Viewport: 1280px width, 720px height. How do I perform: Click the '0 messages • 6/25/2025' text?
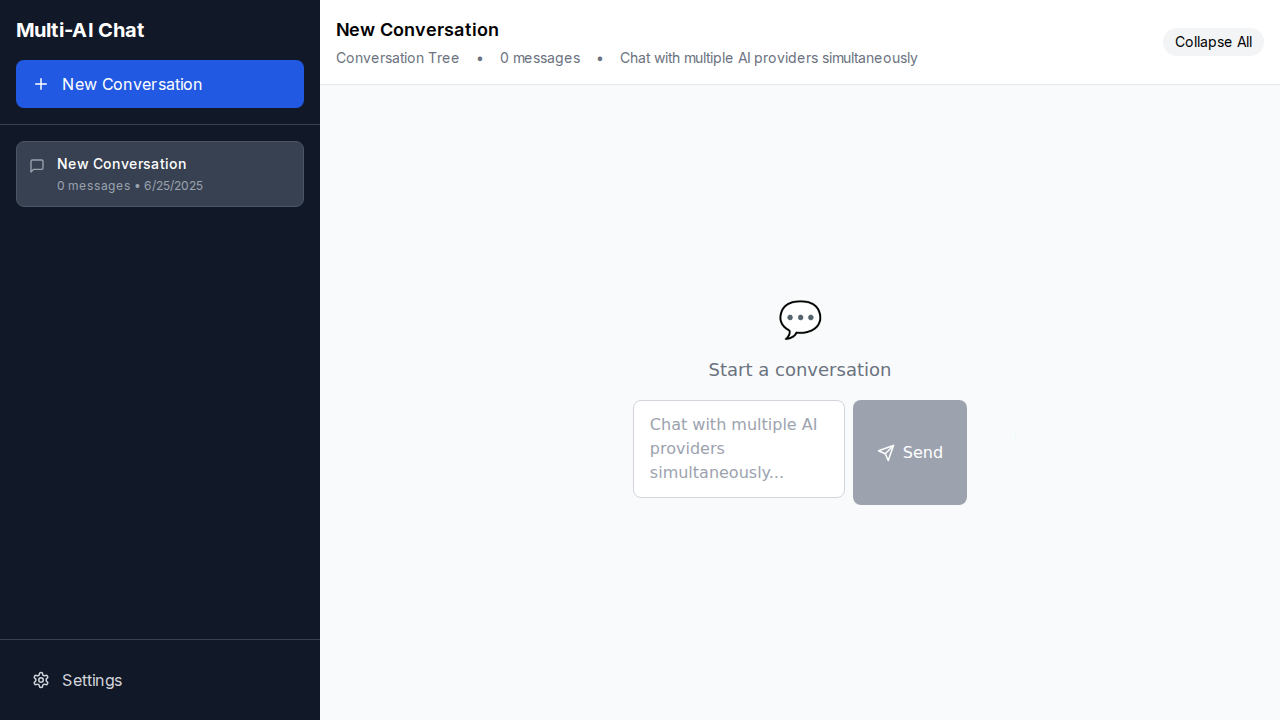tap(130, 186)
